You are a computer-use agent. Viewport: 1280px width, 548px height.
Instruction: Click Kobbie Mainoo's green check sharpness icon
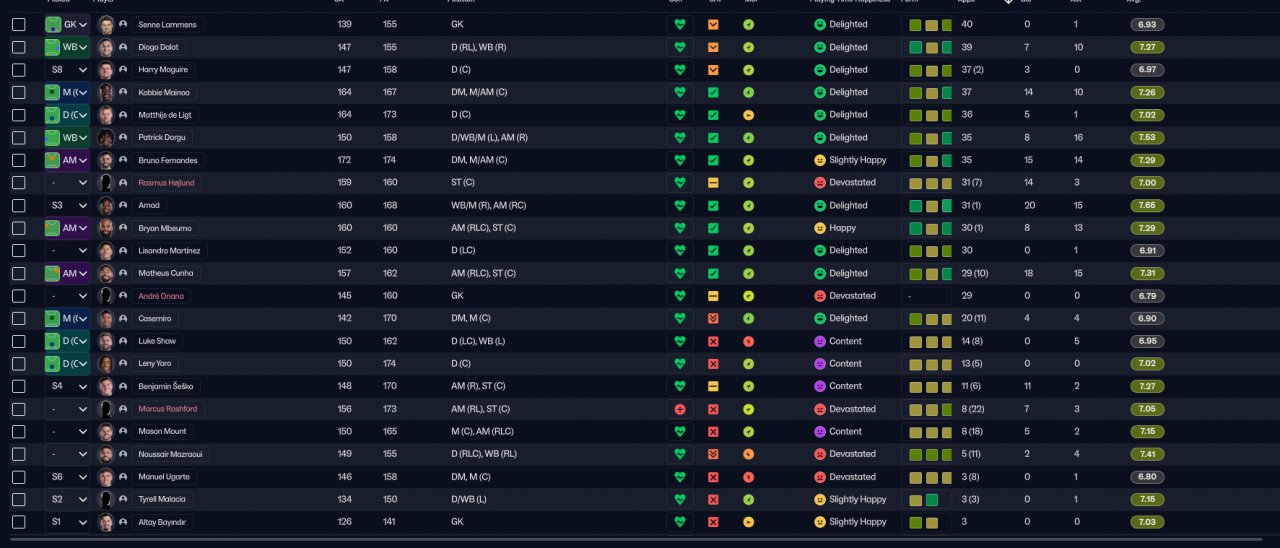(713, 92)
